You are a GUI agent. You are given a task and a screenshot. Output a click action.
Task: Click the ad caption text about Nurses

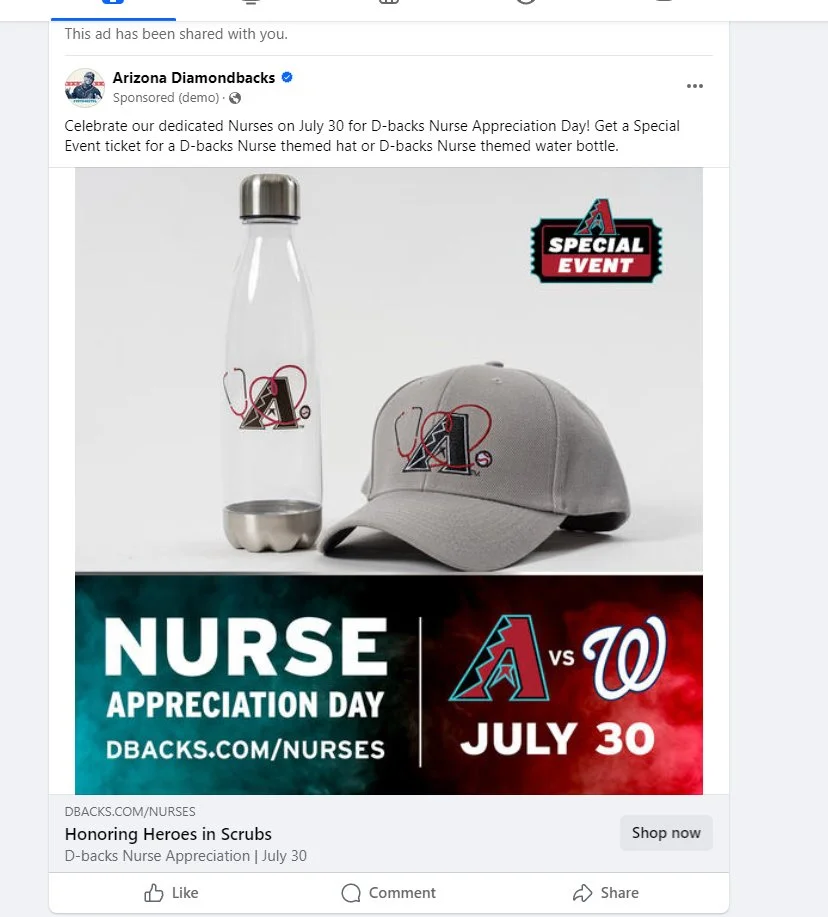tap(372, 136)
